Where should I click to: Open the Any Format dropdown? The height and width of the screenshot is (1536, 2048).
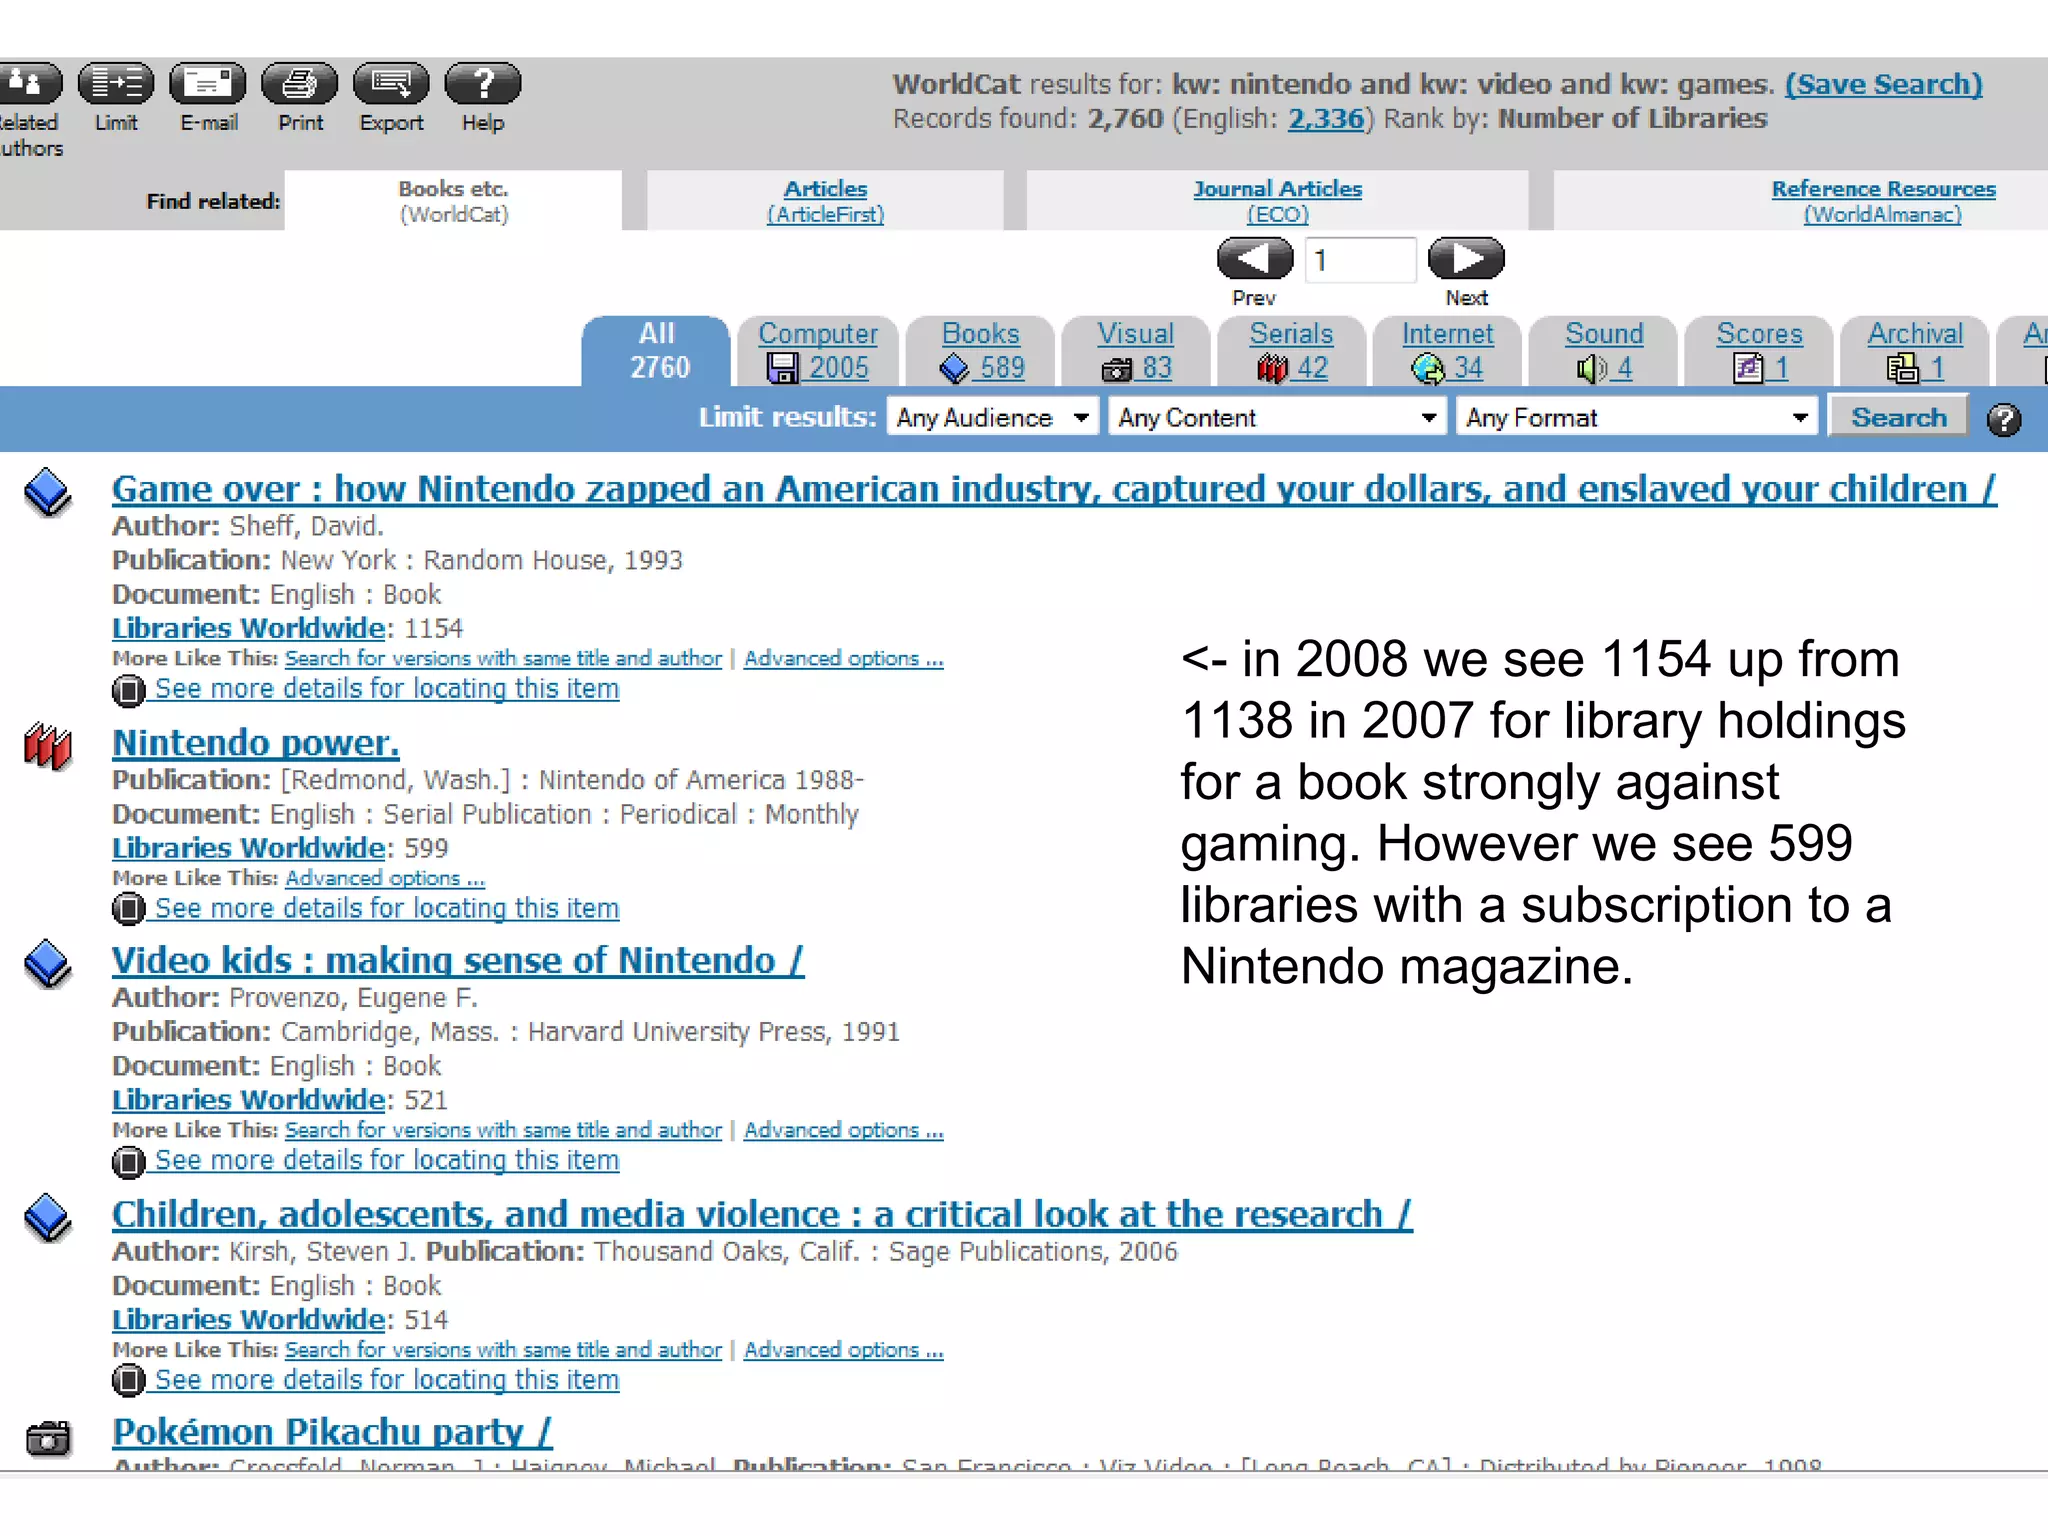(x=1636, y=418)
